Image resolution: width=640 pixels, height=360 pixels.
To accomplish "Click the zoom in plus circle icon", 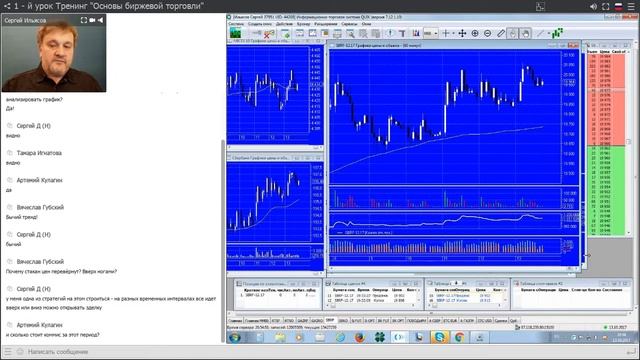I will pos(475,33).
